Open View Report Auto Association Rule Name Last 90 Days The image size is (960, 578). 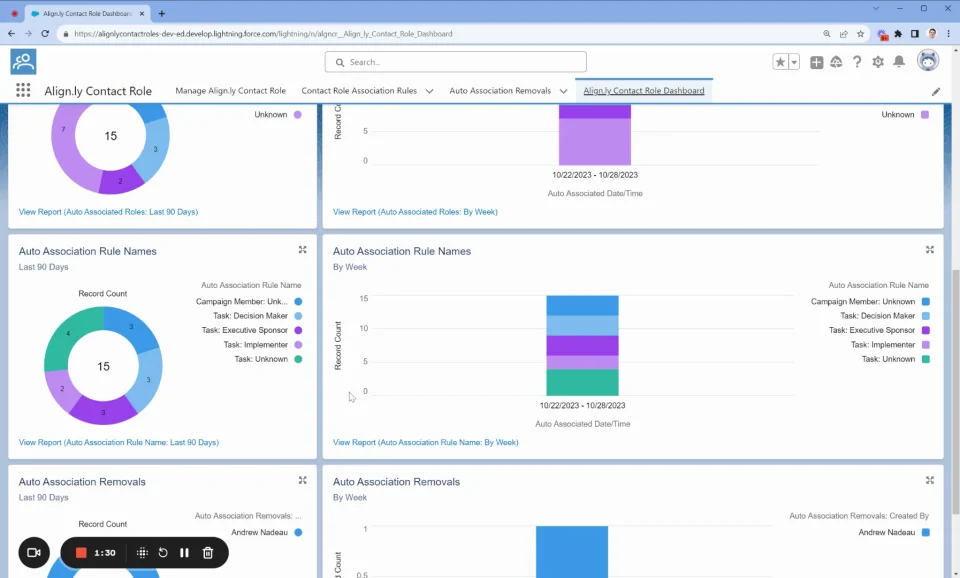pyautogui.click(x=119, y=442)
